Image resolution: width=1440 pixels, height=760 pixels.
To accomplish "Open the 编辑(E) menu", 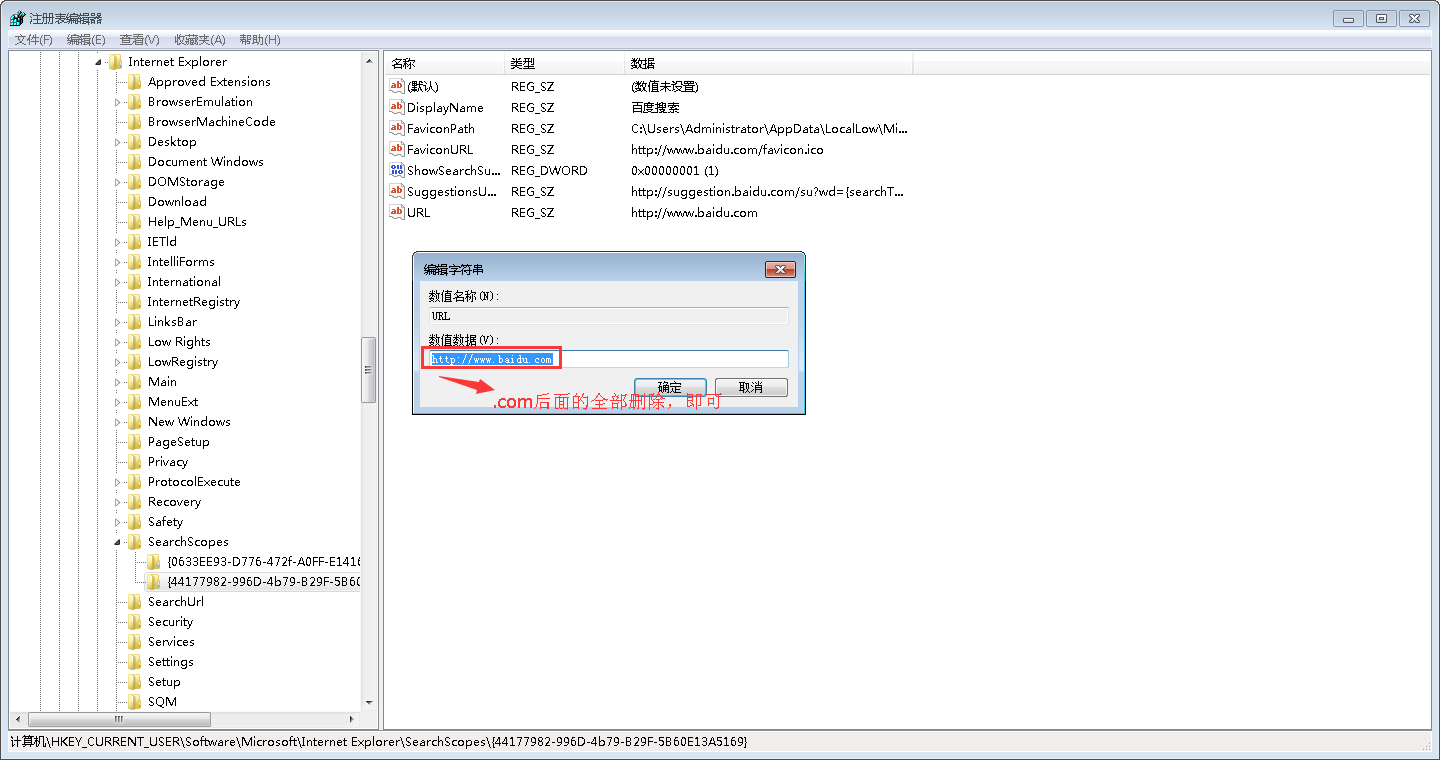I will click(x=86, y=40).
